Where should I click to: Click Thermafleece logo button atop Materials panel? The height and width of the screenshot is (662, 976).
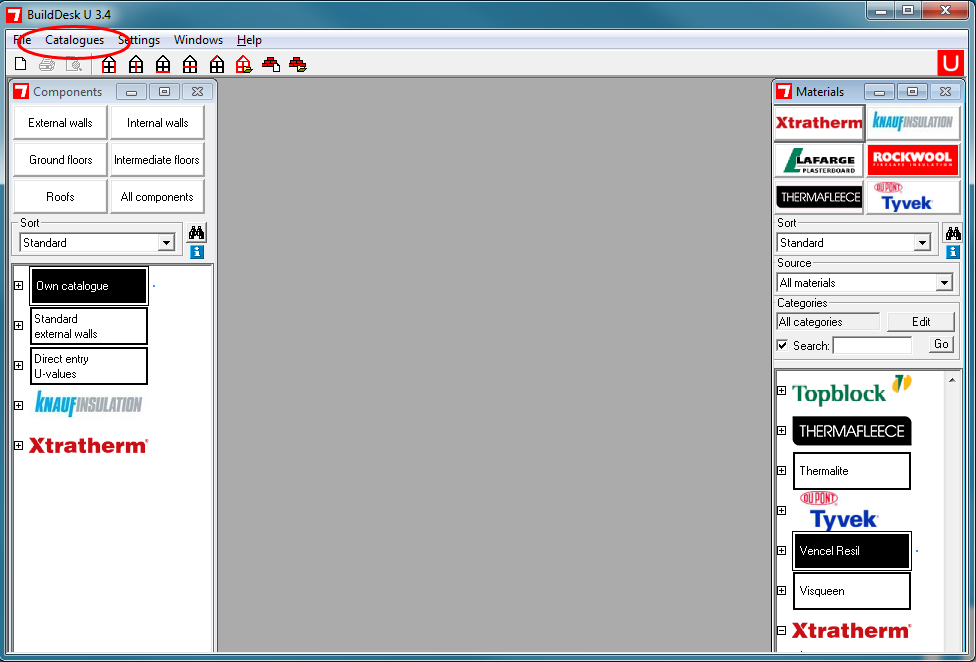click(x=819, y=197)
